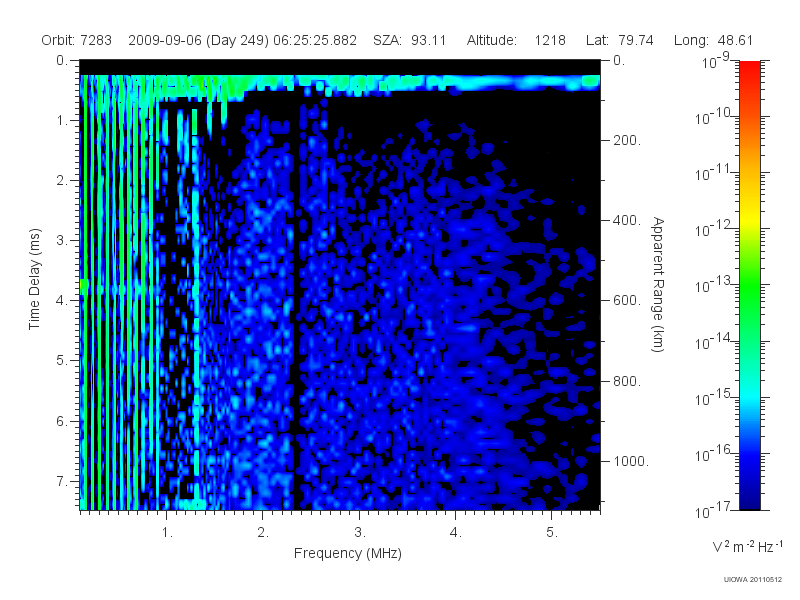Click the '200.' apparent range tick label

tap(627, 140)
